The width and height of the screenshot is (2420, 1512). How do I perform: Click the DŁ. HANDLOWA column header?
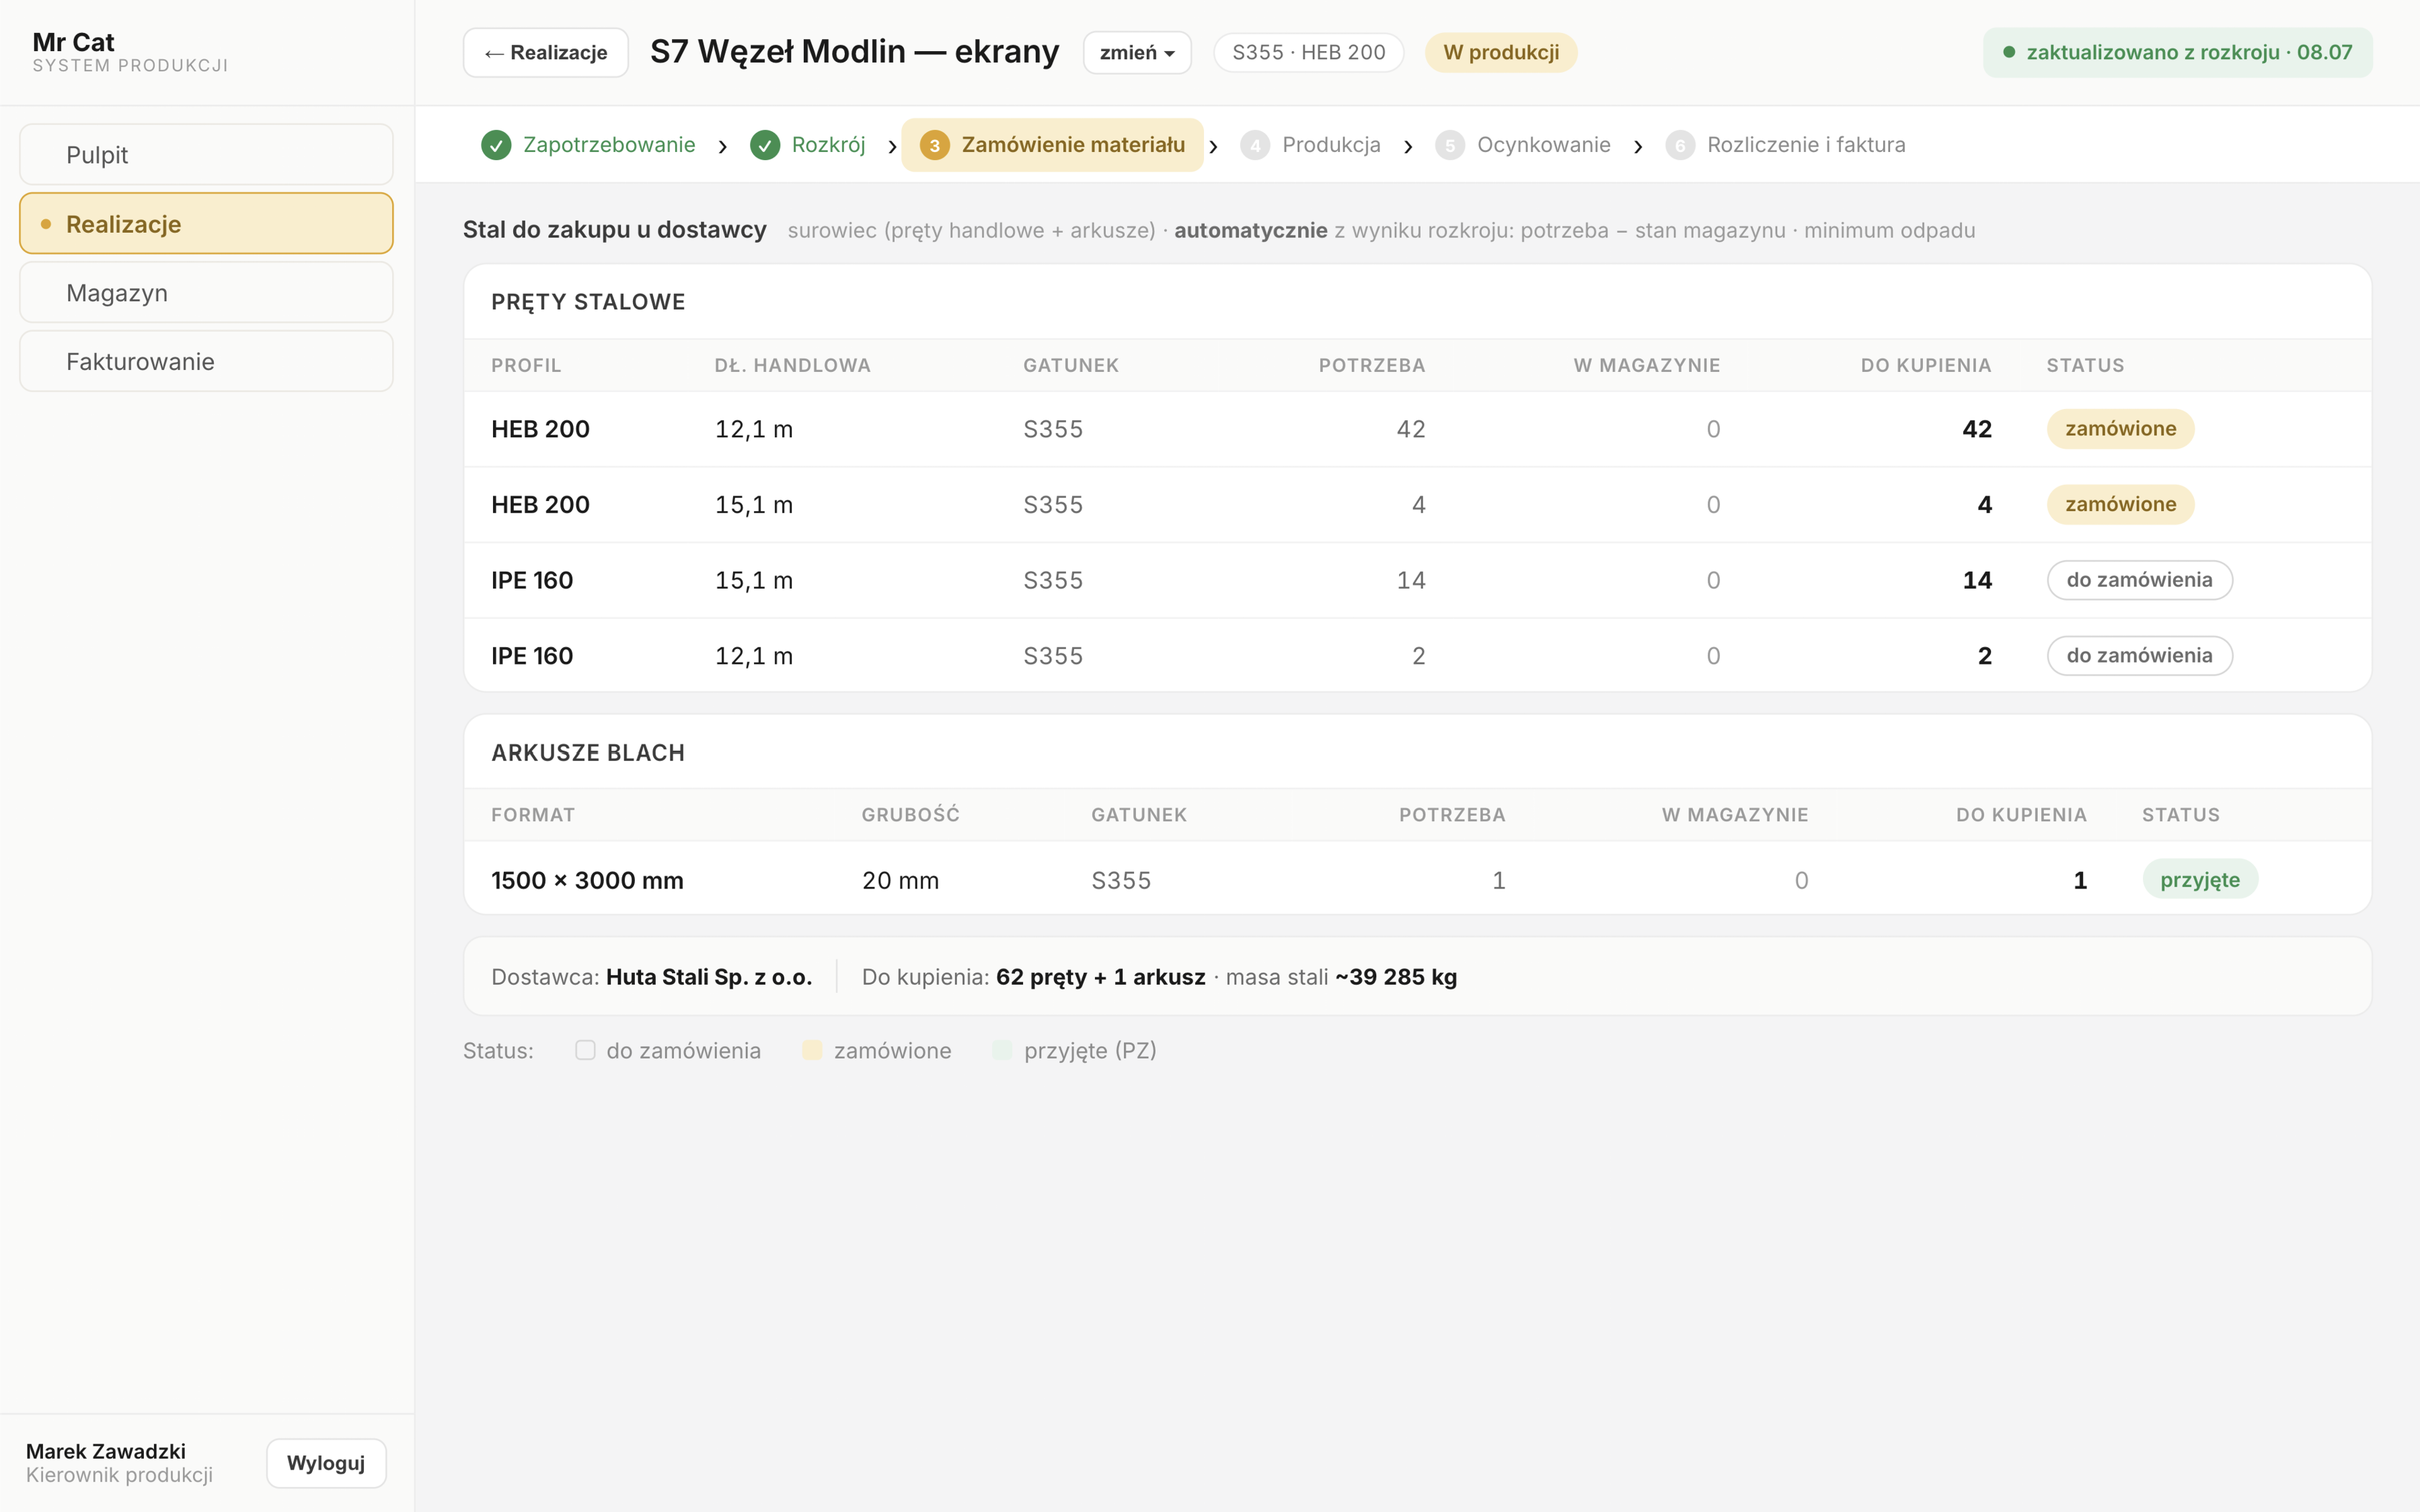(x=792, y=365)
